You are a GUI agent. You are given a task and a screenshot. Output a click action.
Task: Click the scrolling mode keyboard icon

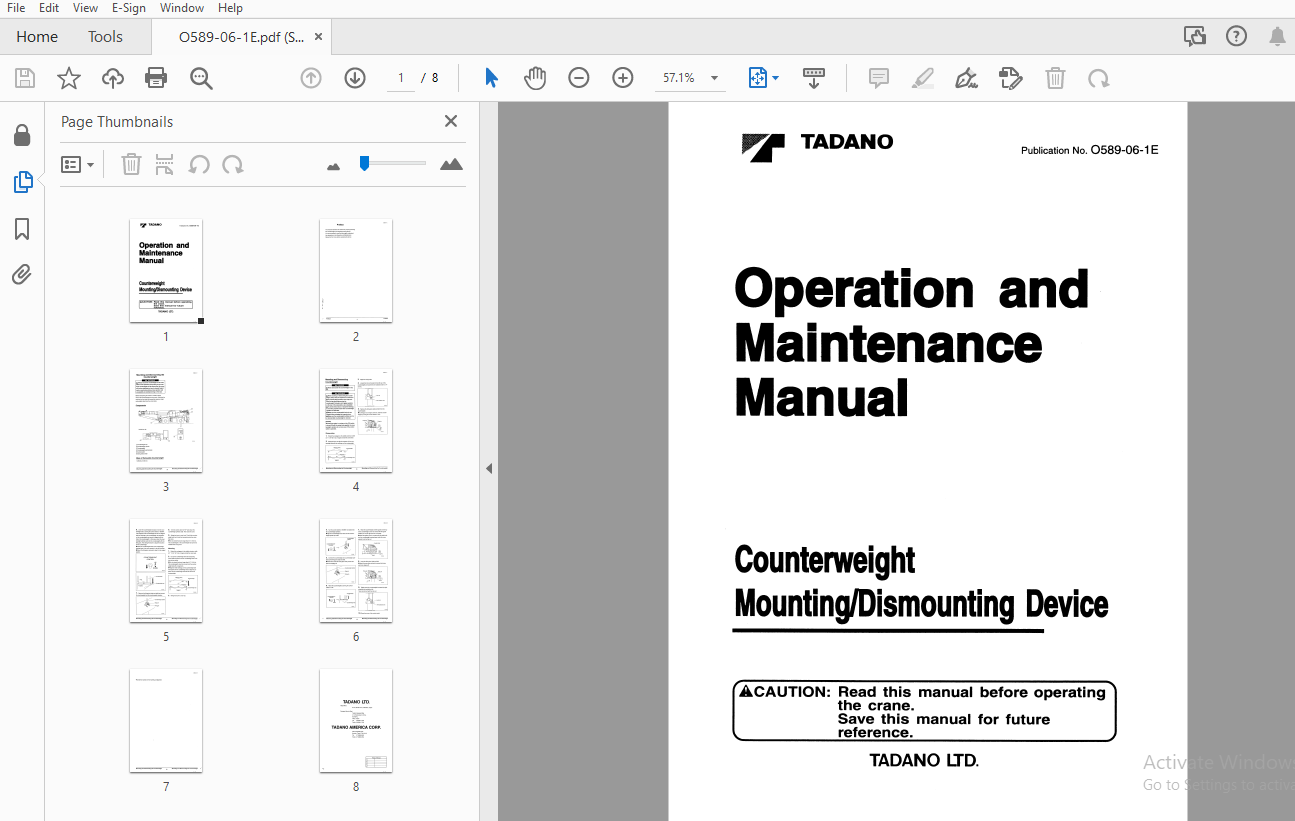[x=814, y=78]
